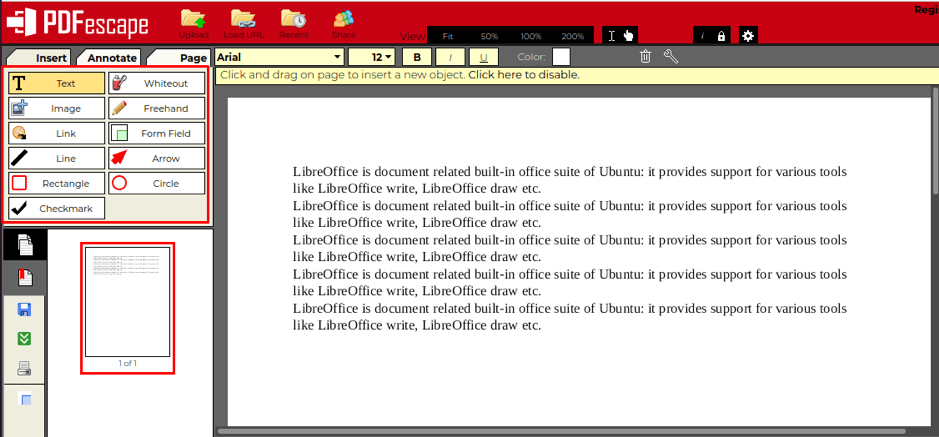939x437 pixels.
Task: Activate the hand pan tool
Action: coord(628,36)
